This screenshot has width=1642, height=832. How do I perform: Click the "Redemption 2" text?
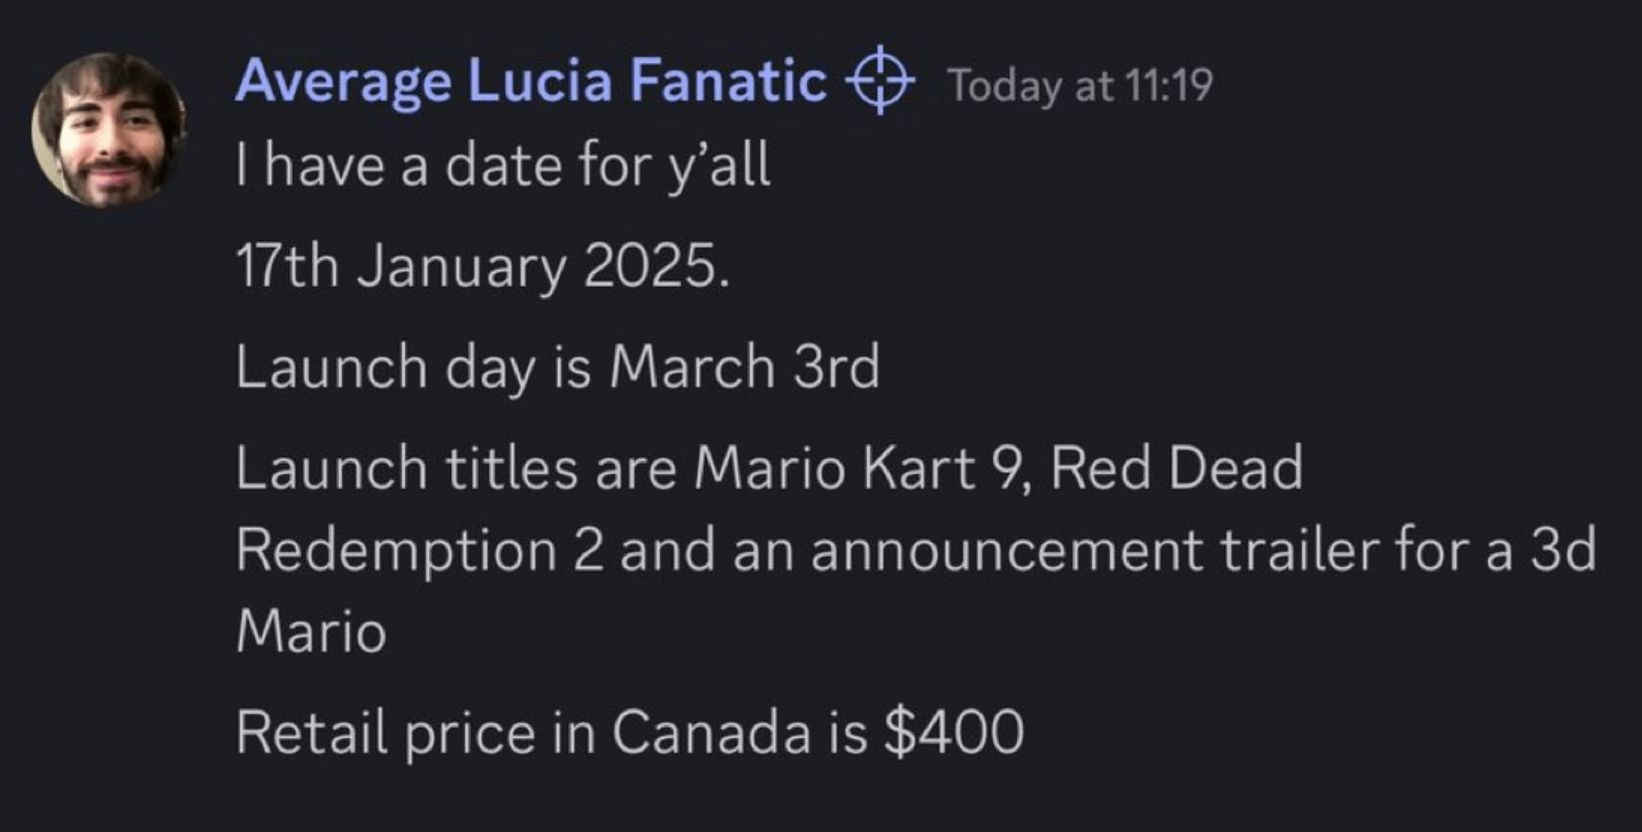(x=420, y=550)
